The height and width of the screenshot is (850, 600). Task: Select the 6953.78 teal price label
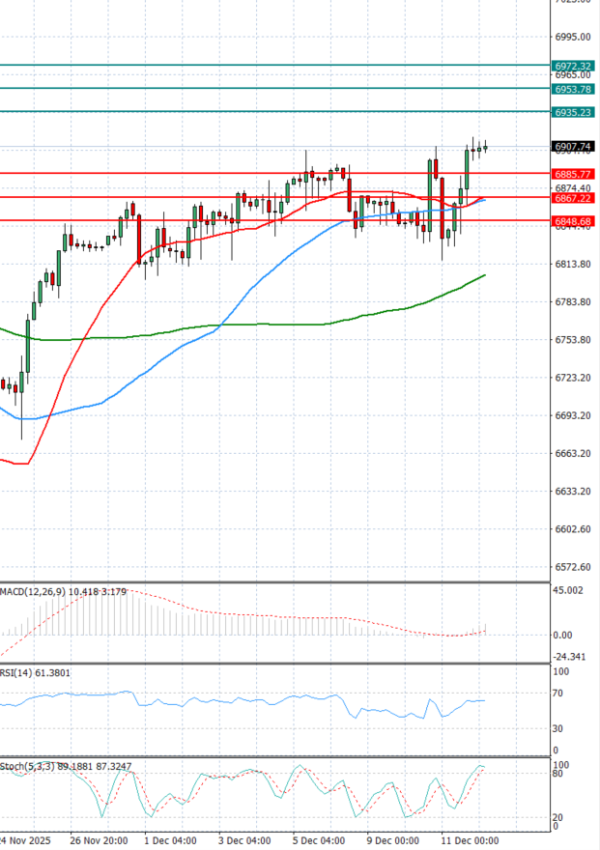coord(572,89)
